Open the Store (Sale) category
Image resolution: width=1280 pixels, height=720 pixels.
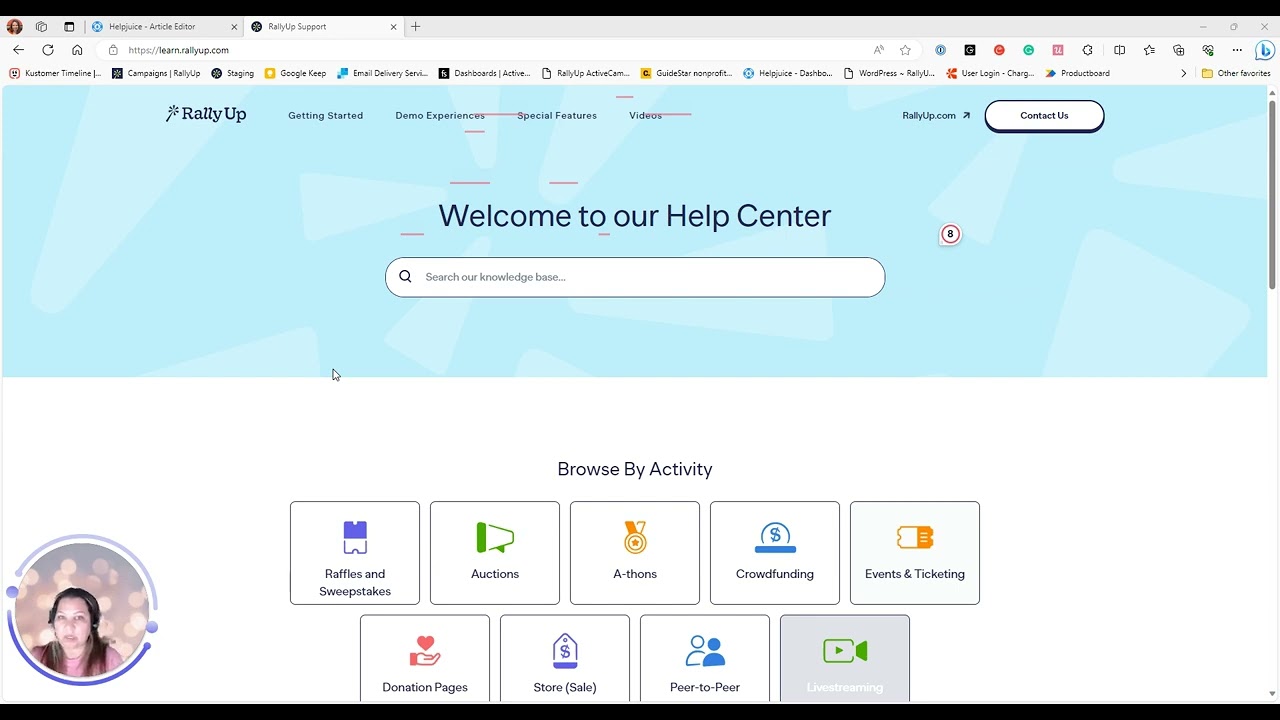click(565, 658)
